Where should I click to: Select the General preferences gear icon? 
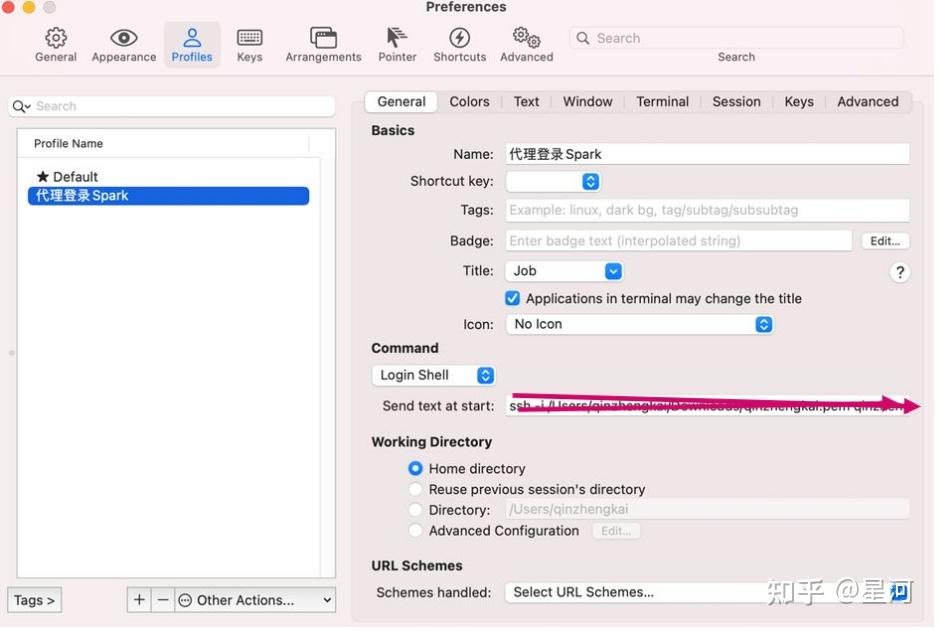[x=55, y=44]
